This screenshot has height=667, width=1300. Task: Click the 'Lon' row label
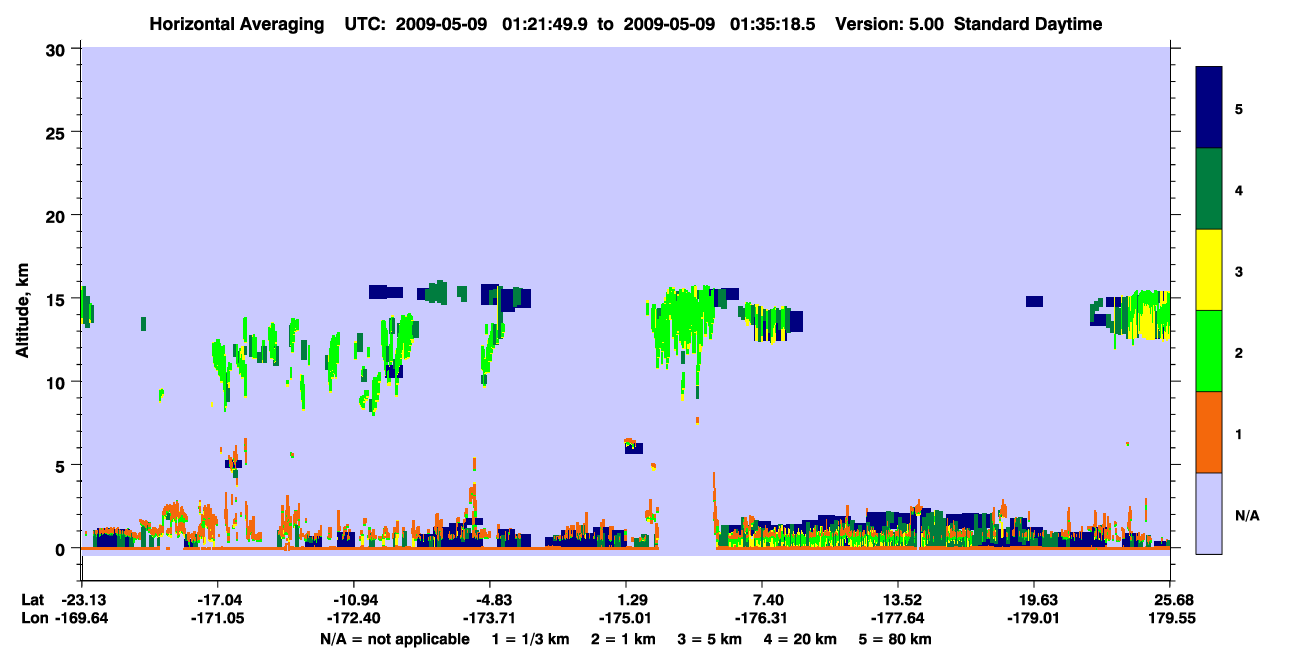click(33, 619)
